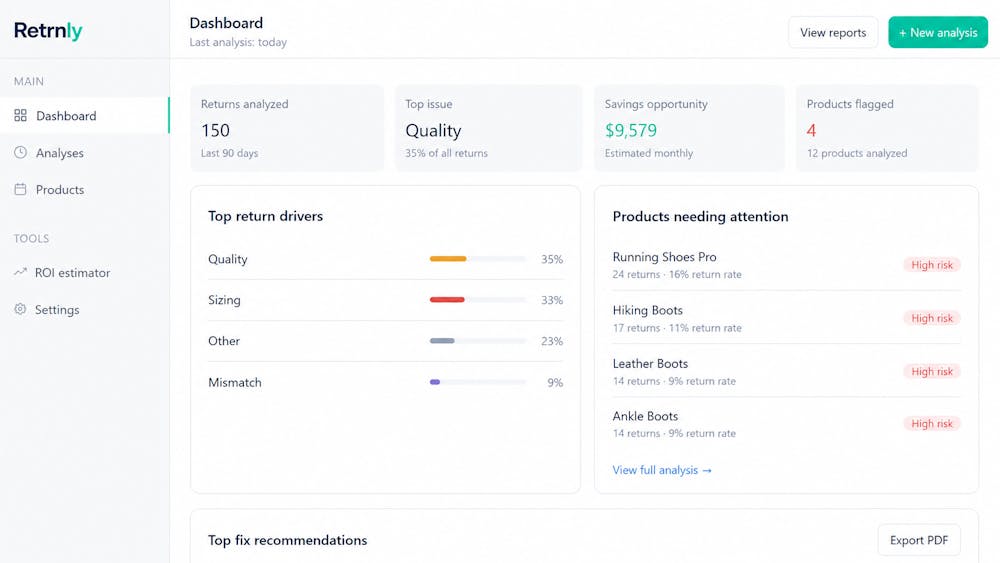Click the 35% Quality value
Viewport: 1000px width, 563px height.
552,260
